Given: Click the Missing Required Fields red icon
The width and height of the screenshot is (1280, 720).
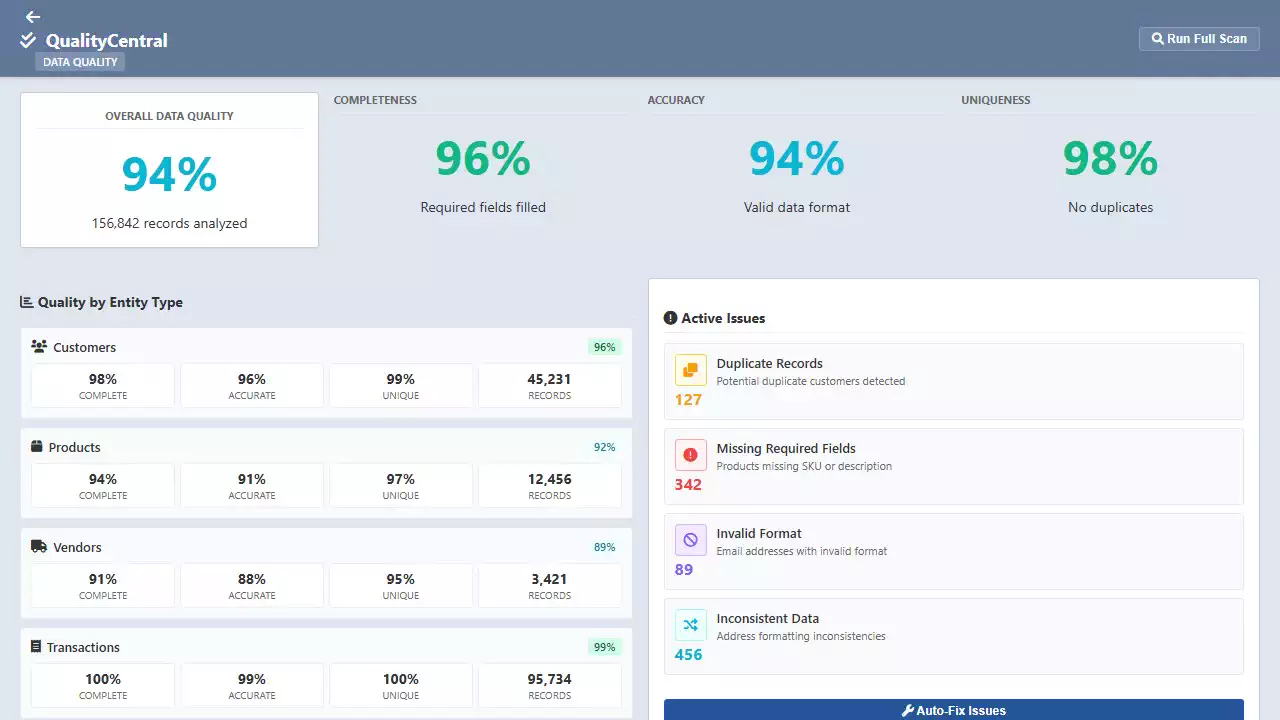Looking at the screenshot, I should click(690, 455).
